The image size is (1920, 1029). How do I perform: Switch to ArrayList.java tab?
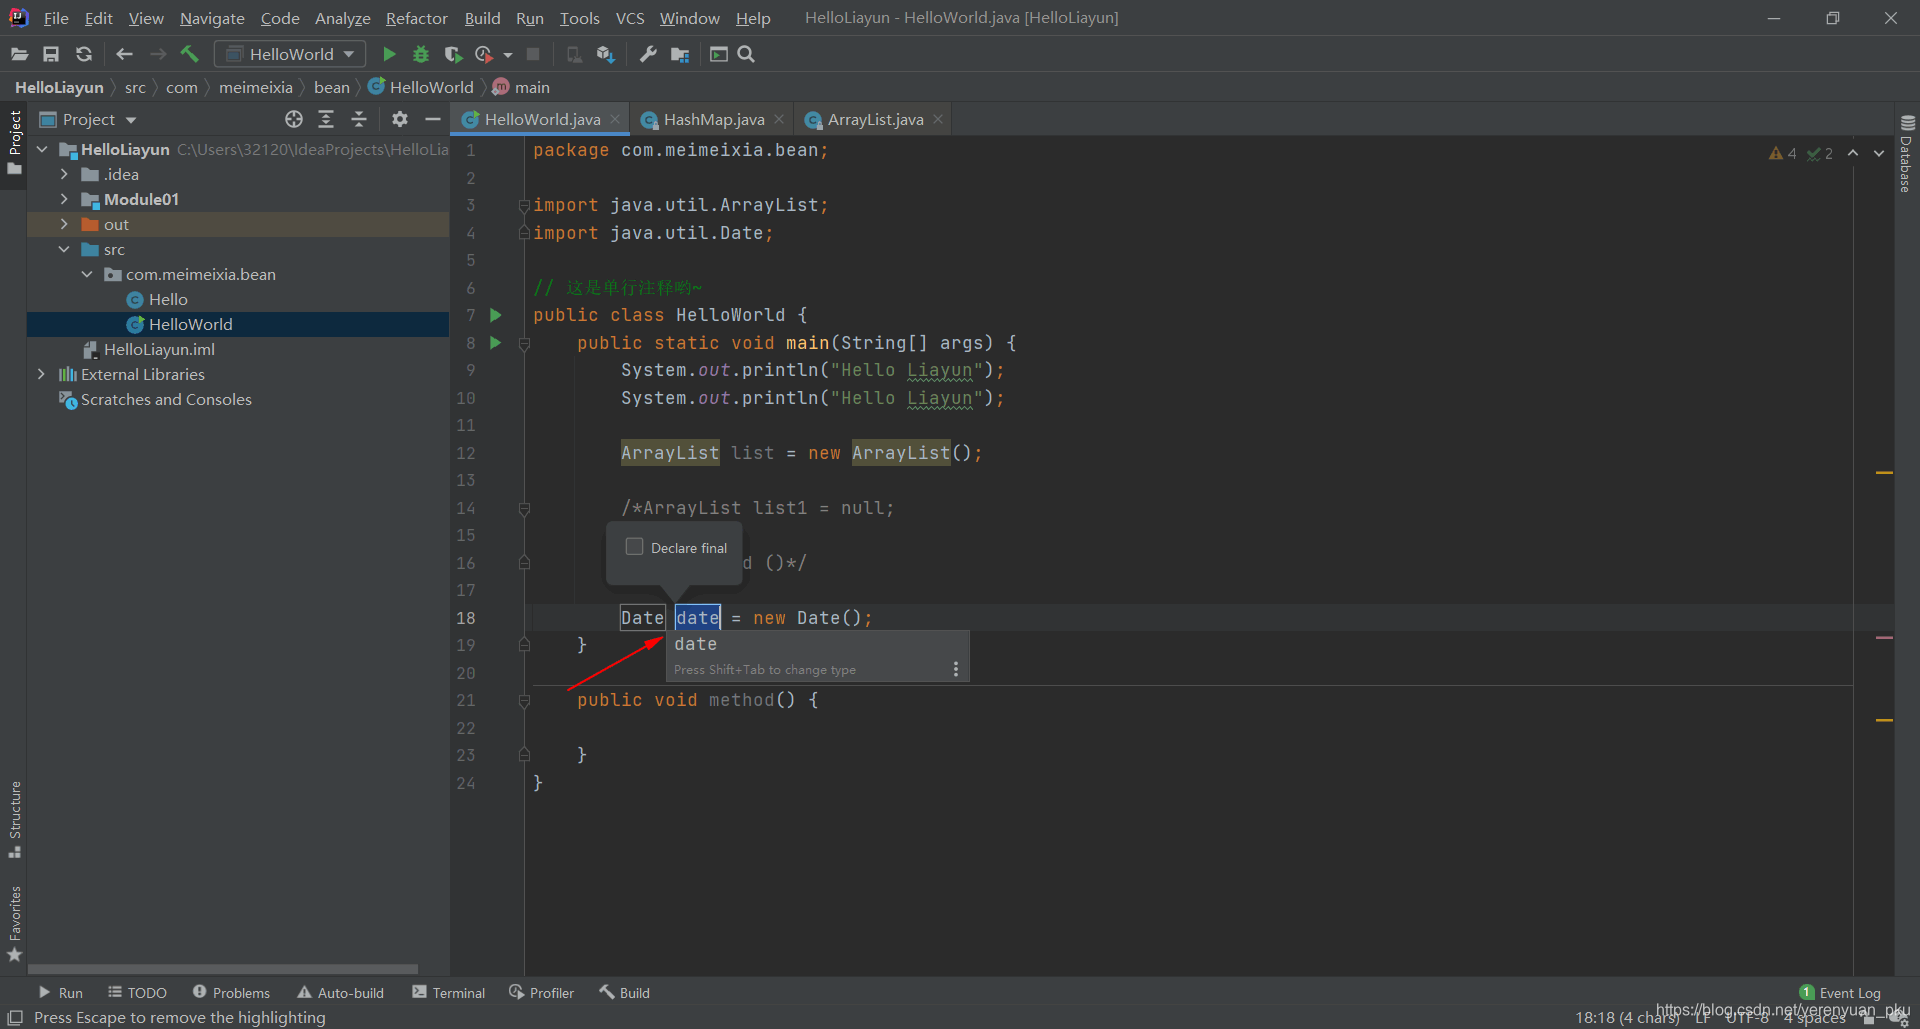pyautogui.click(x=875, y=119)
